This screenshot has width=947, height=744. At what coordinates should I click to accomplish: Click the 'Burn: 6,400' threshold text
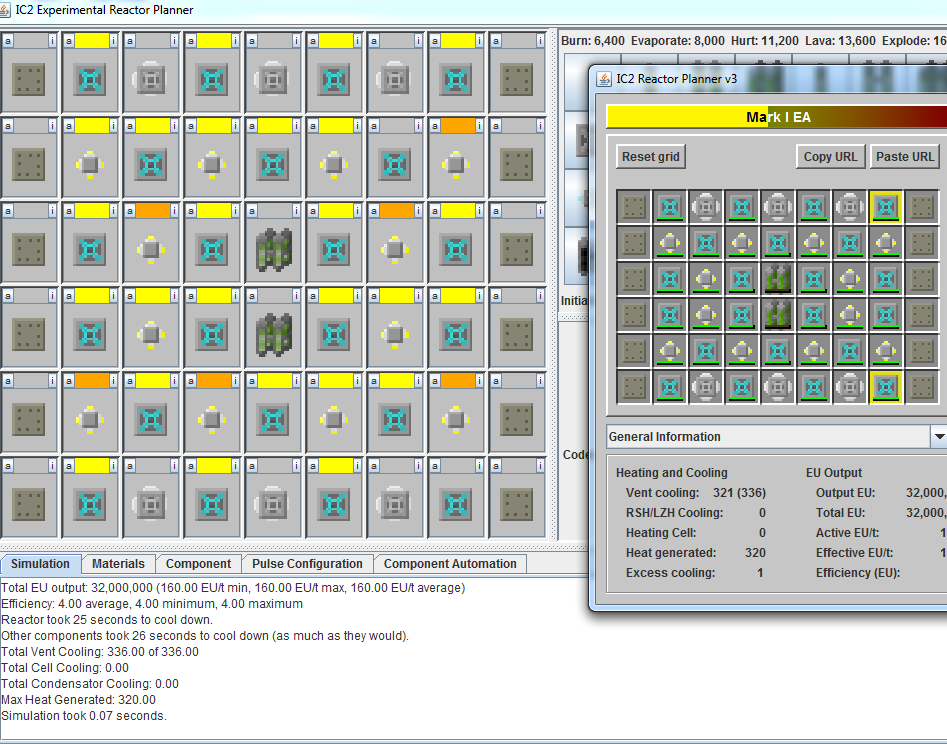(x=592, y=40)
